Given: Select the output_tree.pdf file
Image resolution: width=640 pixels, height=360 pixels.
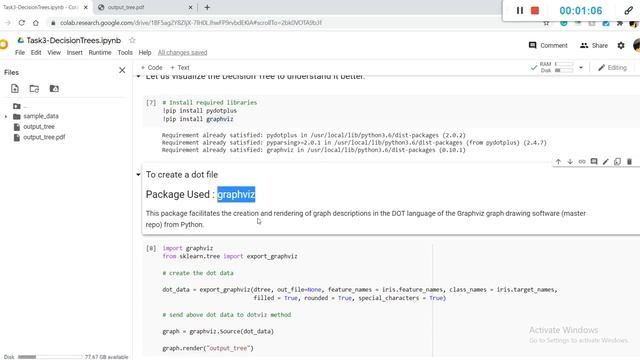Looking at the screenshot, I should click(44, 138).
